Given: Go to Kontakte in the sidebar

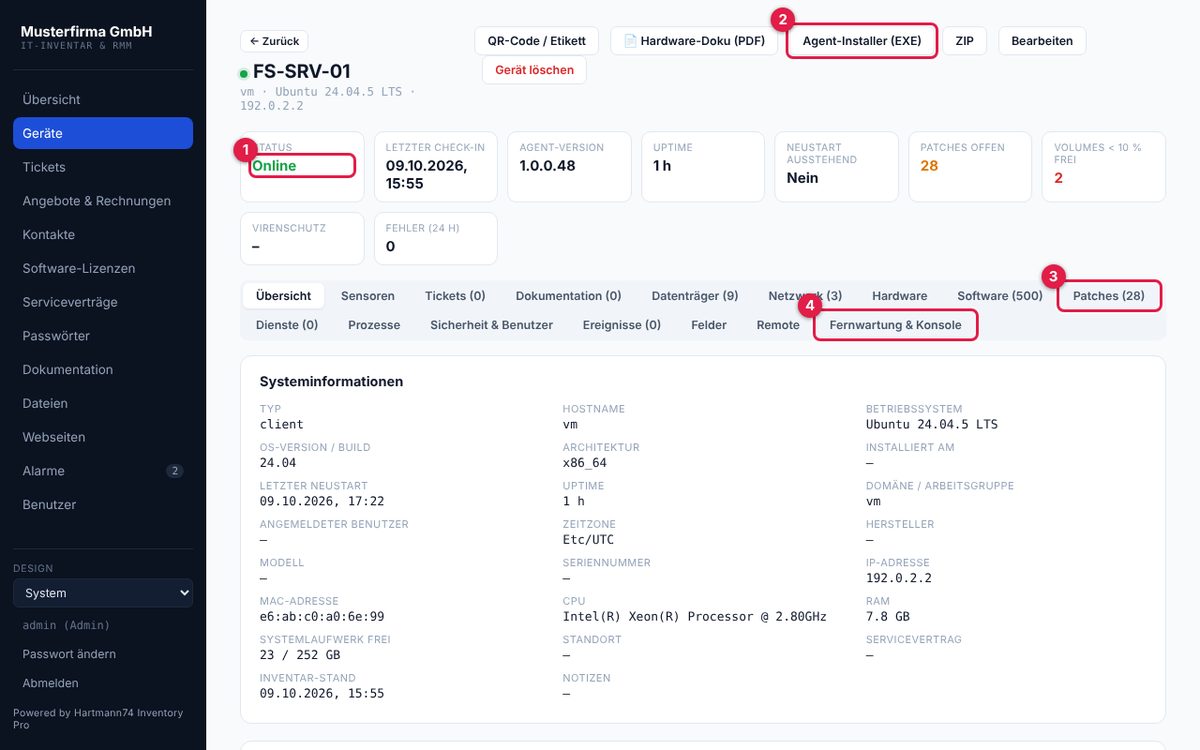Looking at the screenshot, I should [103, 235].
